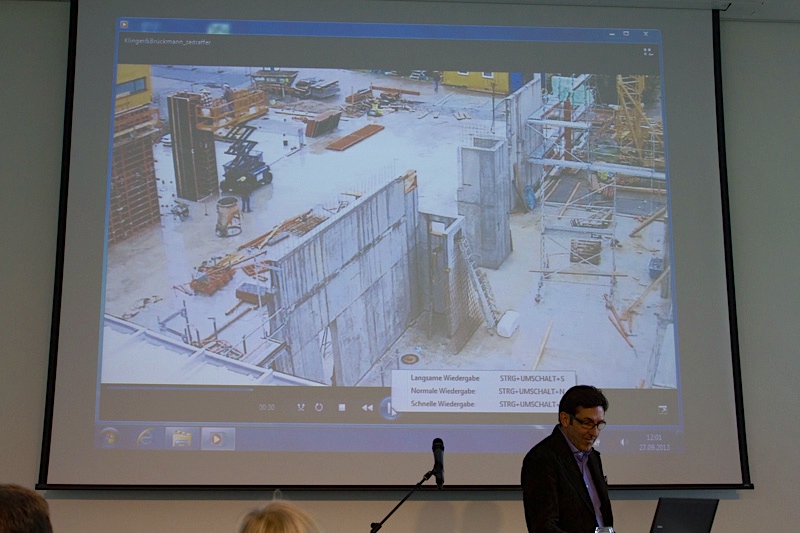The height and width of the screenshot is (533, 800).
Task: Launch Internet Explorer from the taskbar
Action: pos(146,437)
